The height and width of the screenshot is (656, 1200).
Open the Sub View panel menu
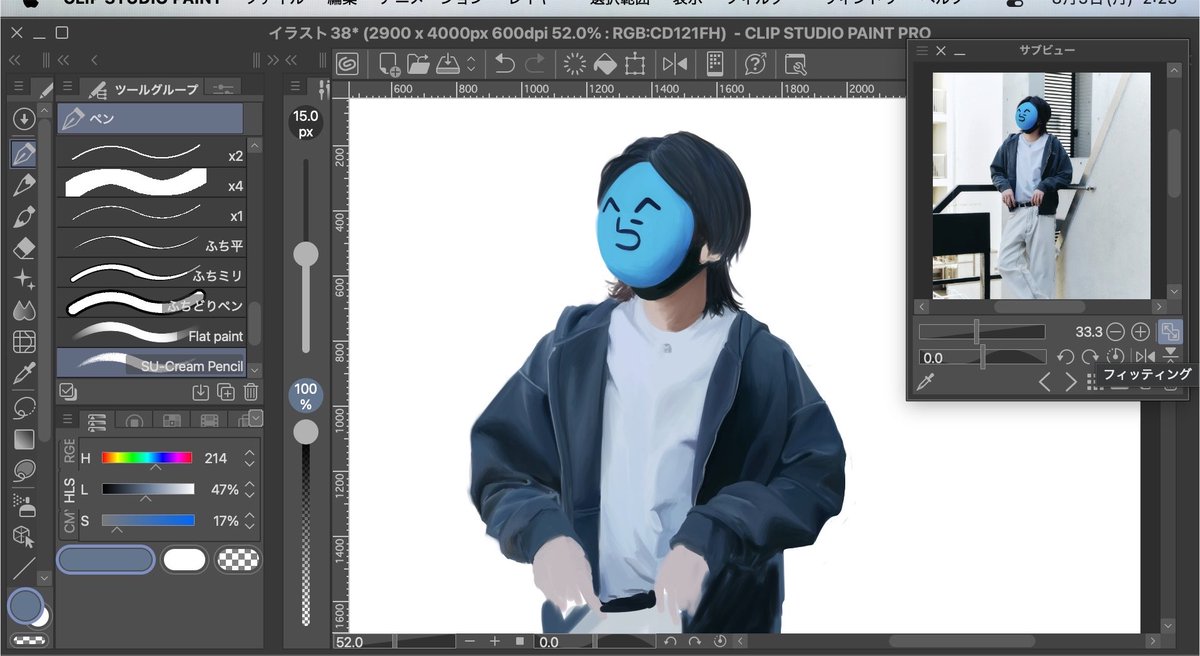point(923,50)
